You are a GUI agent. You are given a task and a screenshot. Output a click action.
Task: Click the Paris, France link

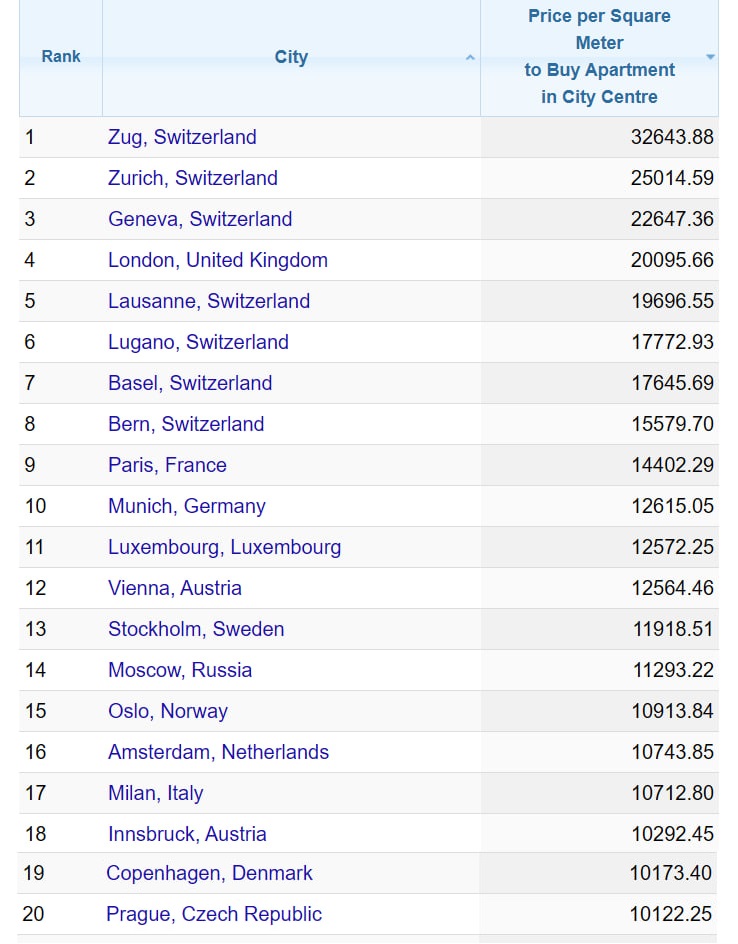pyautogui.click(x=167, y=465)
